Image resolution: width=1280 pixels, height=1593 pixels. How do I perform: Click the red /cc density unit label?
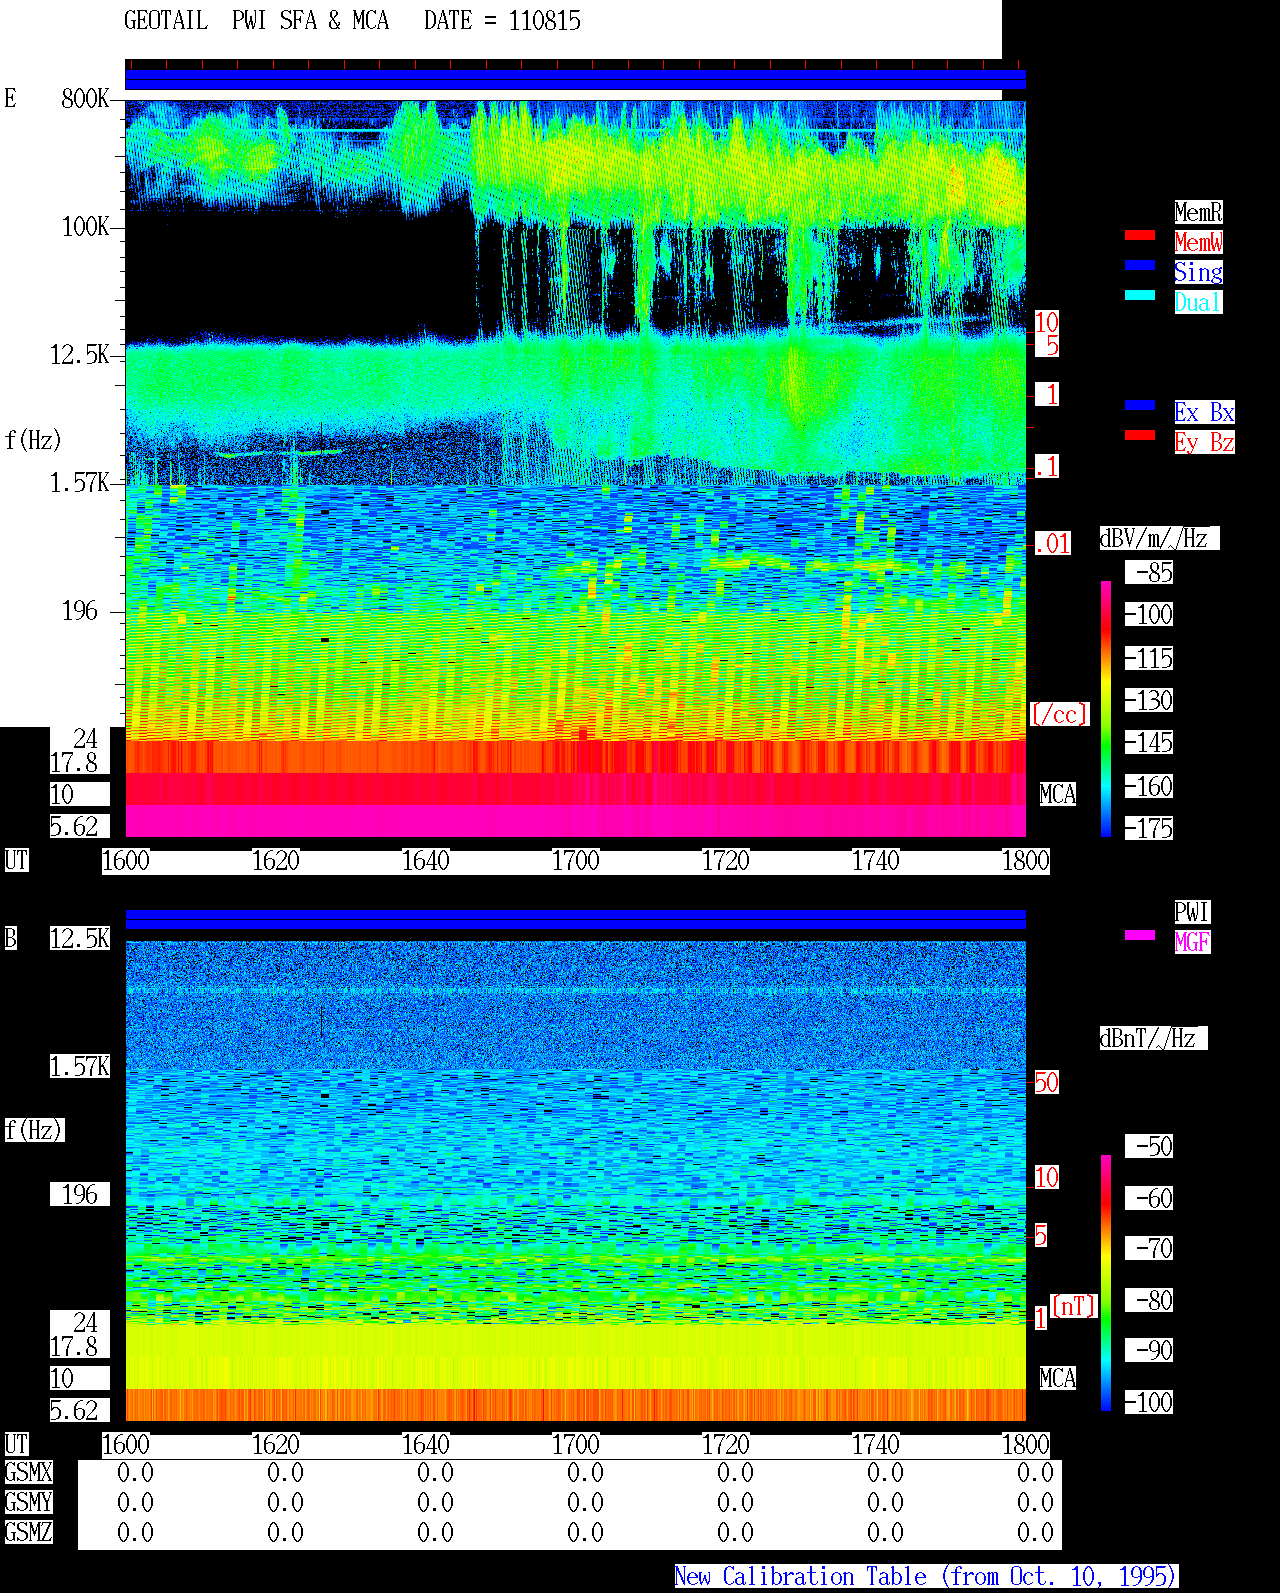tap(1059, 715)
